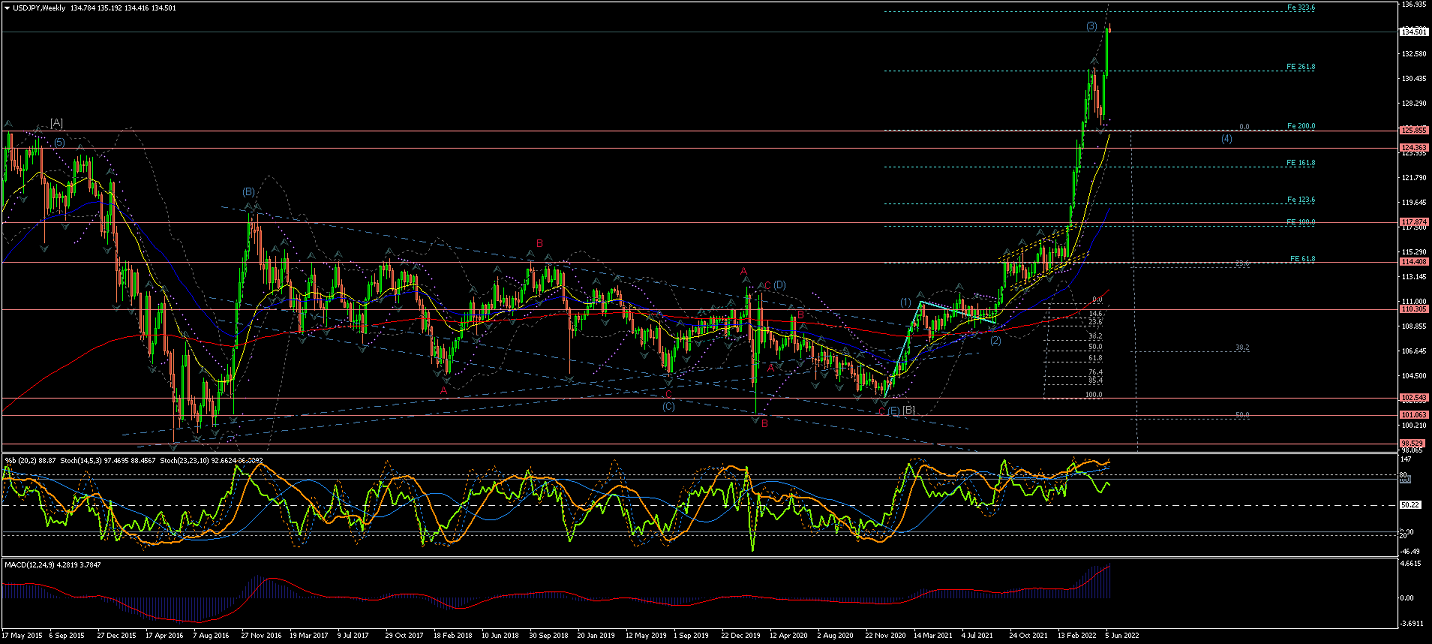The image size is (1432, 644).
Task: Select the 18 Feb 2018 date label
Action: (452, 634)
